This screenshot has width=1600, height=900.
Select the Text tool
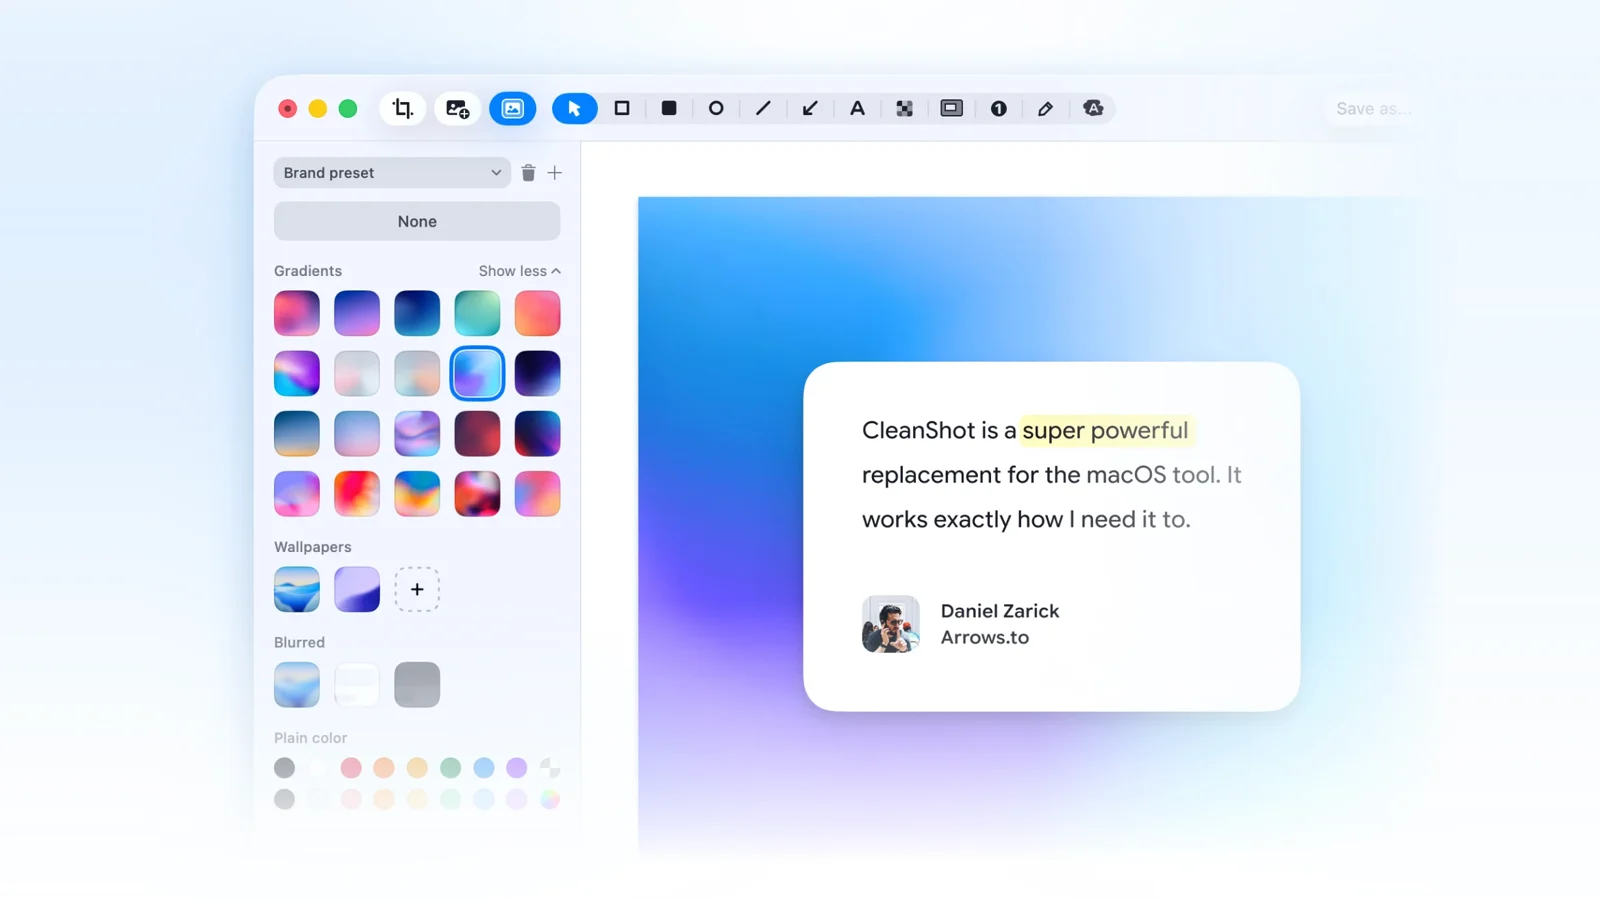(x=857, y=108)
